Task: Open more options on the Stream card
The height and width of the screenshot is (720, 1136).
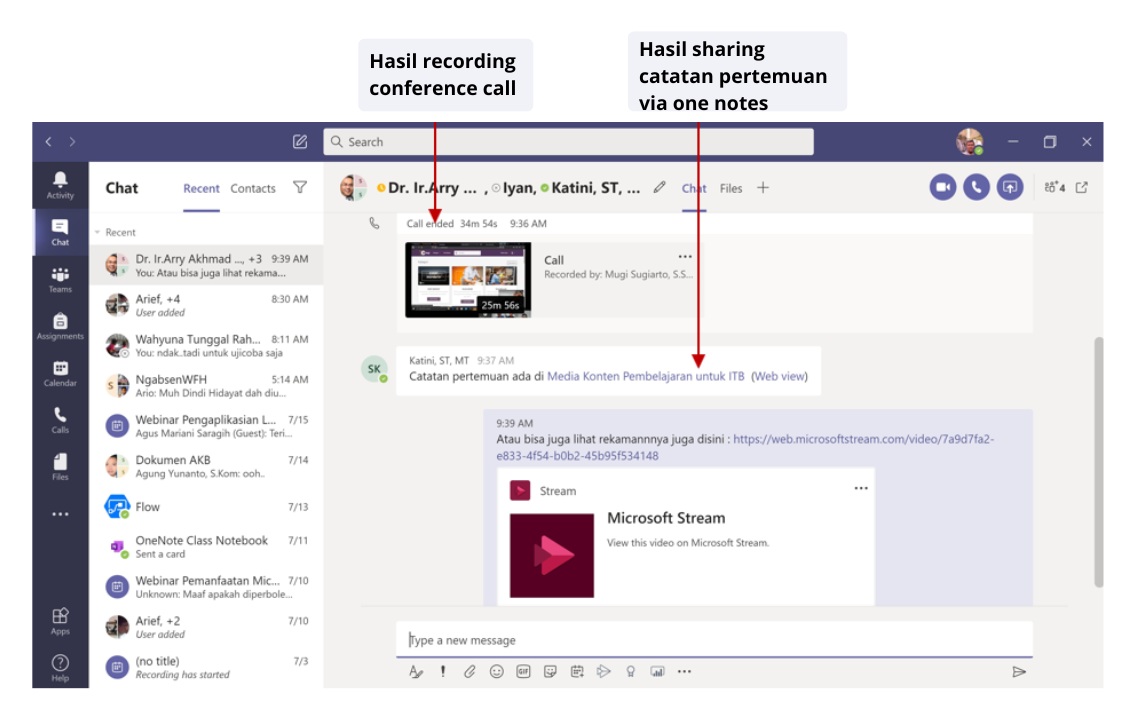Action: pyautogui.click(x=861, y=488)
